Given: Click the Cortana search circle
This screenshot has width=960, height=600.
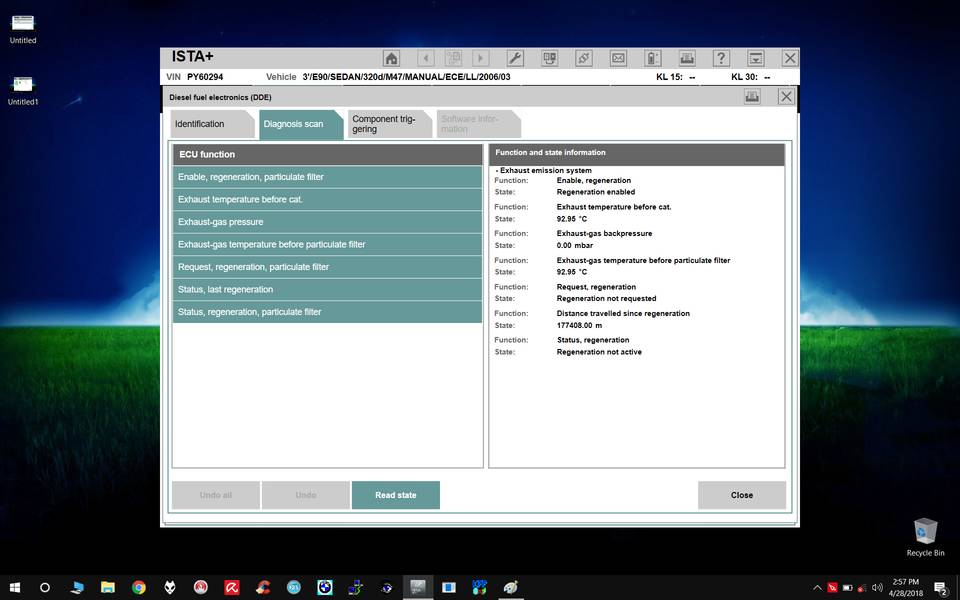Looking at the screenshot, I should pos(45,588).
